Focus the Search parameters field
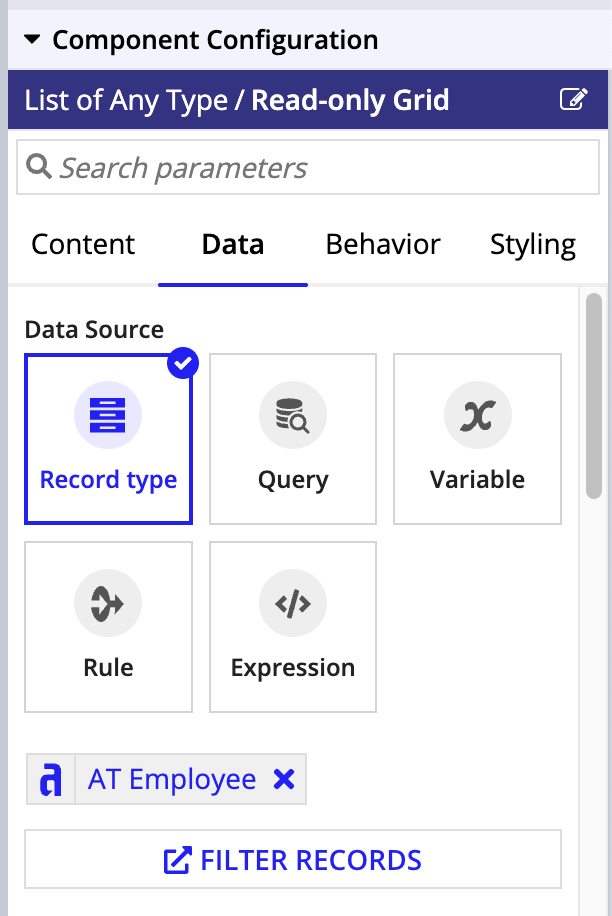The image size is (612, 916). 308,167
